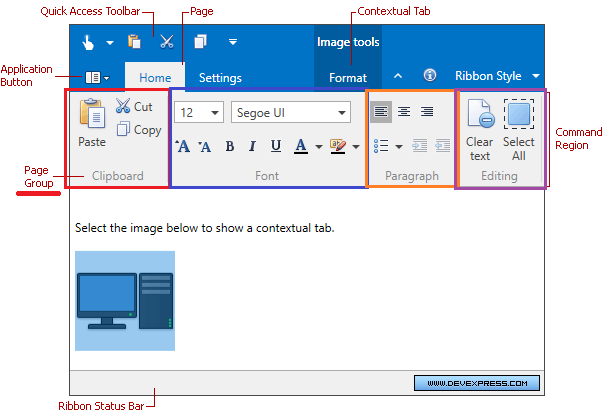Image resolution: width=604 pixels, height=413 pixels.
Task: Toggle Italic formatting
Action: (252, 146)
